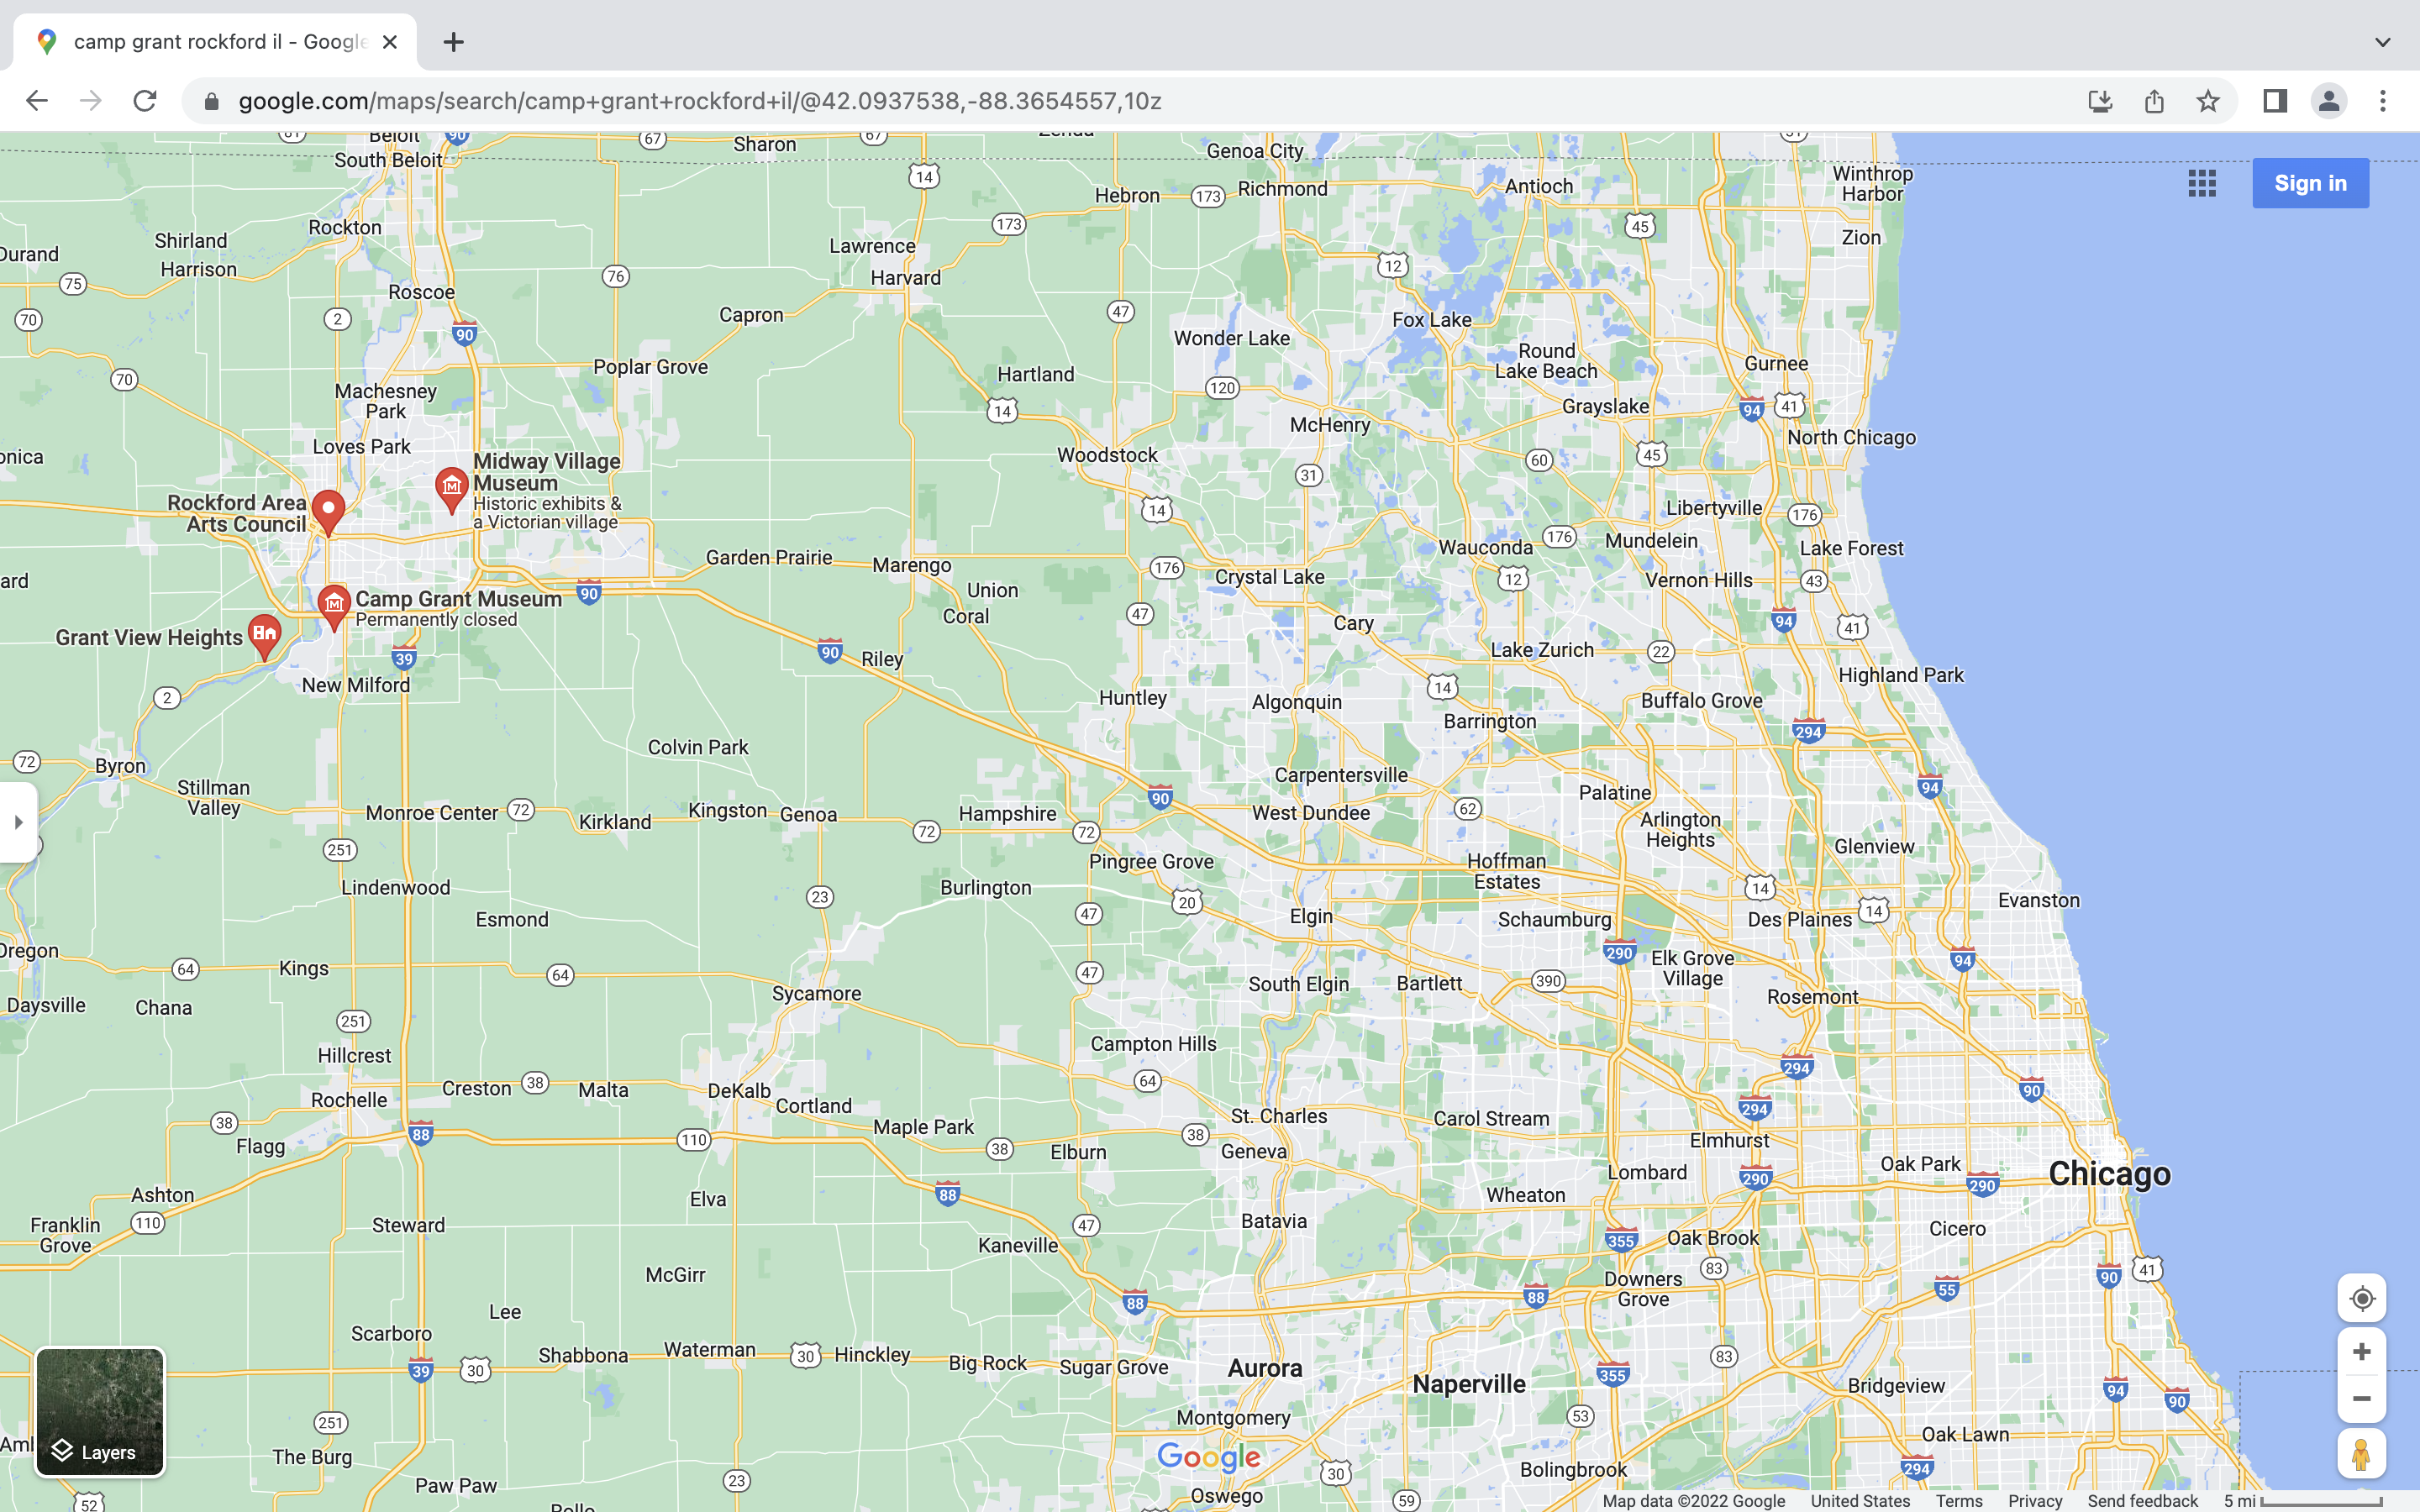Image resolution: width=2420 pixels, height=1512 pixels.
Task: Click the Camp Grant Museum map pin
Action: 333,603
